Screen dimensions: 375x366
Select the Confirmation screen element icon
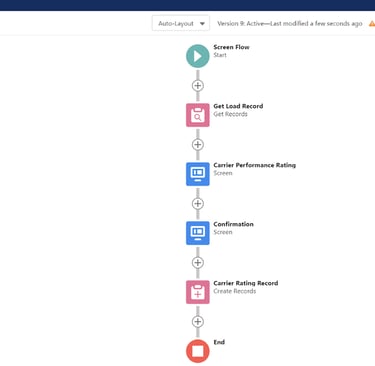click(198, 233)
